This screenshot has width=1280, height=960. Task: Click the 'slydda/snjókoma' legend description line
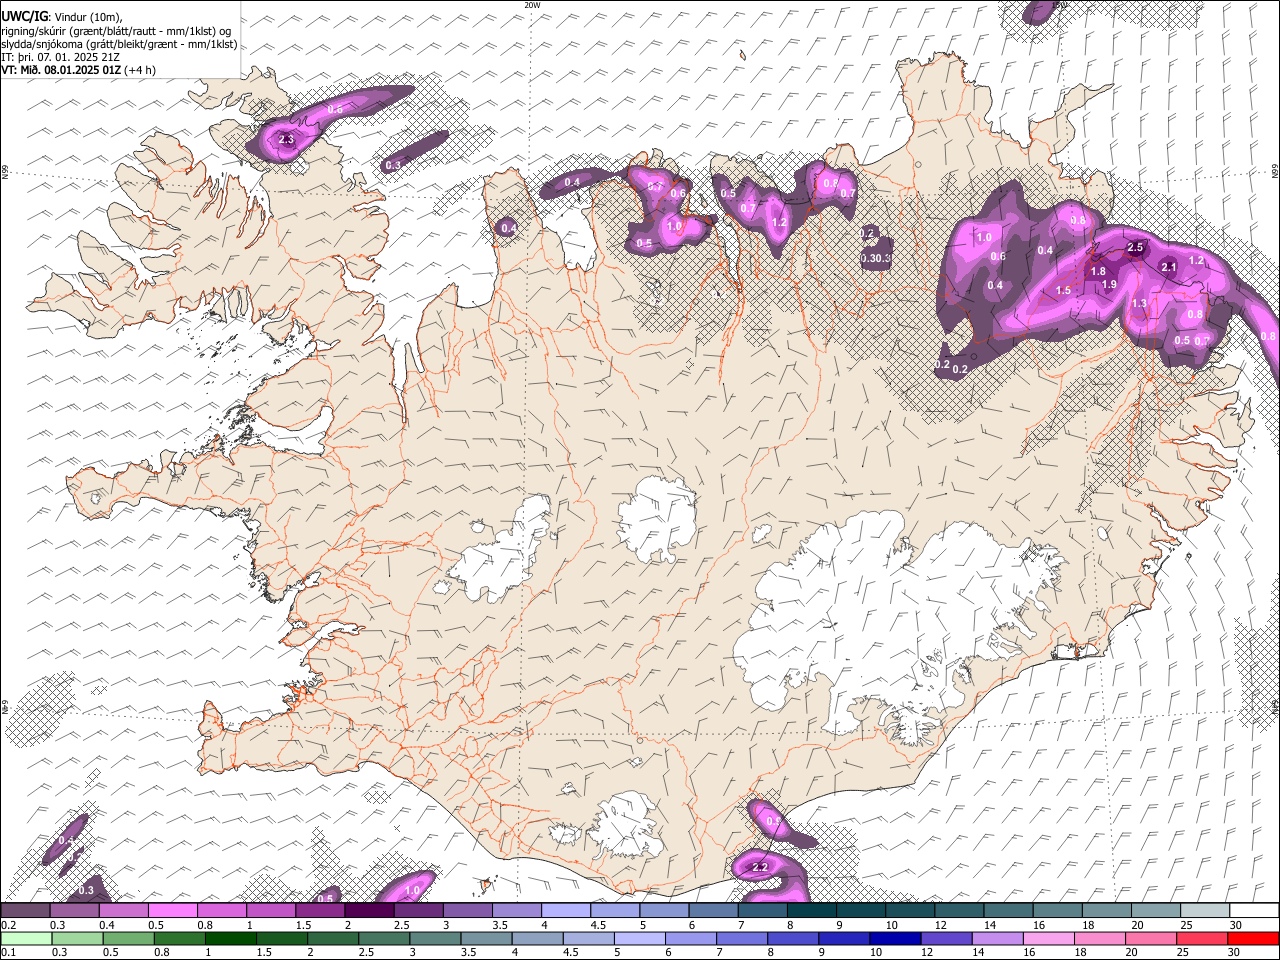point(119,44)
